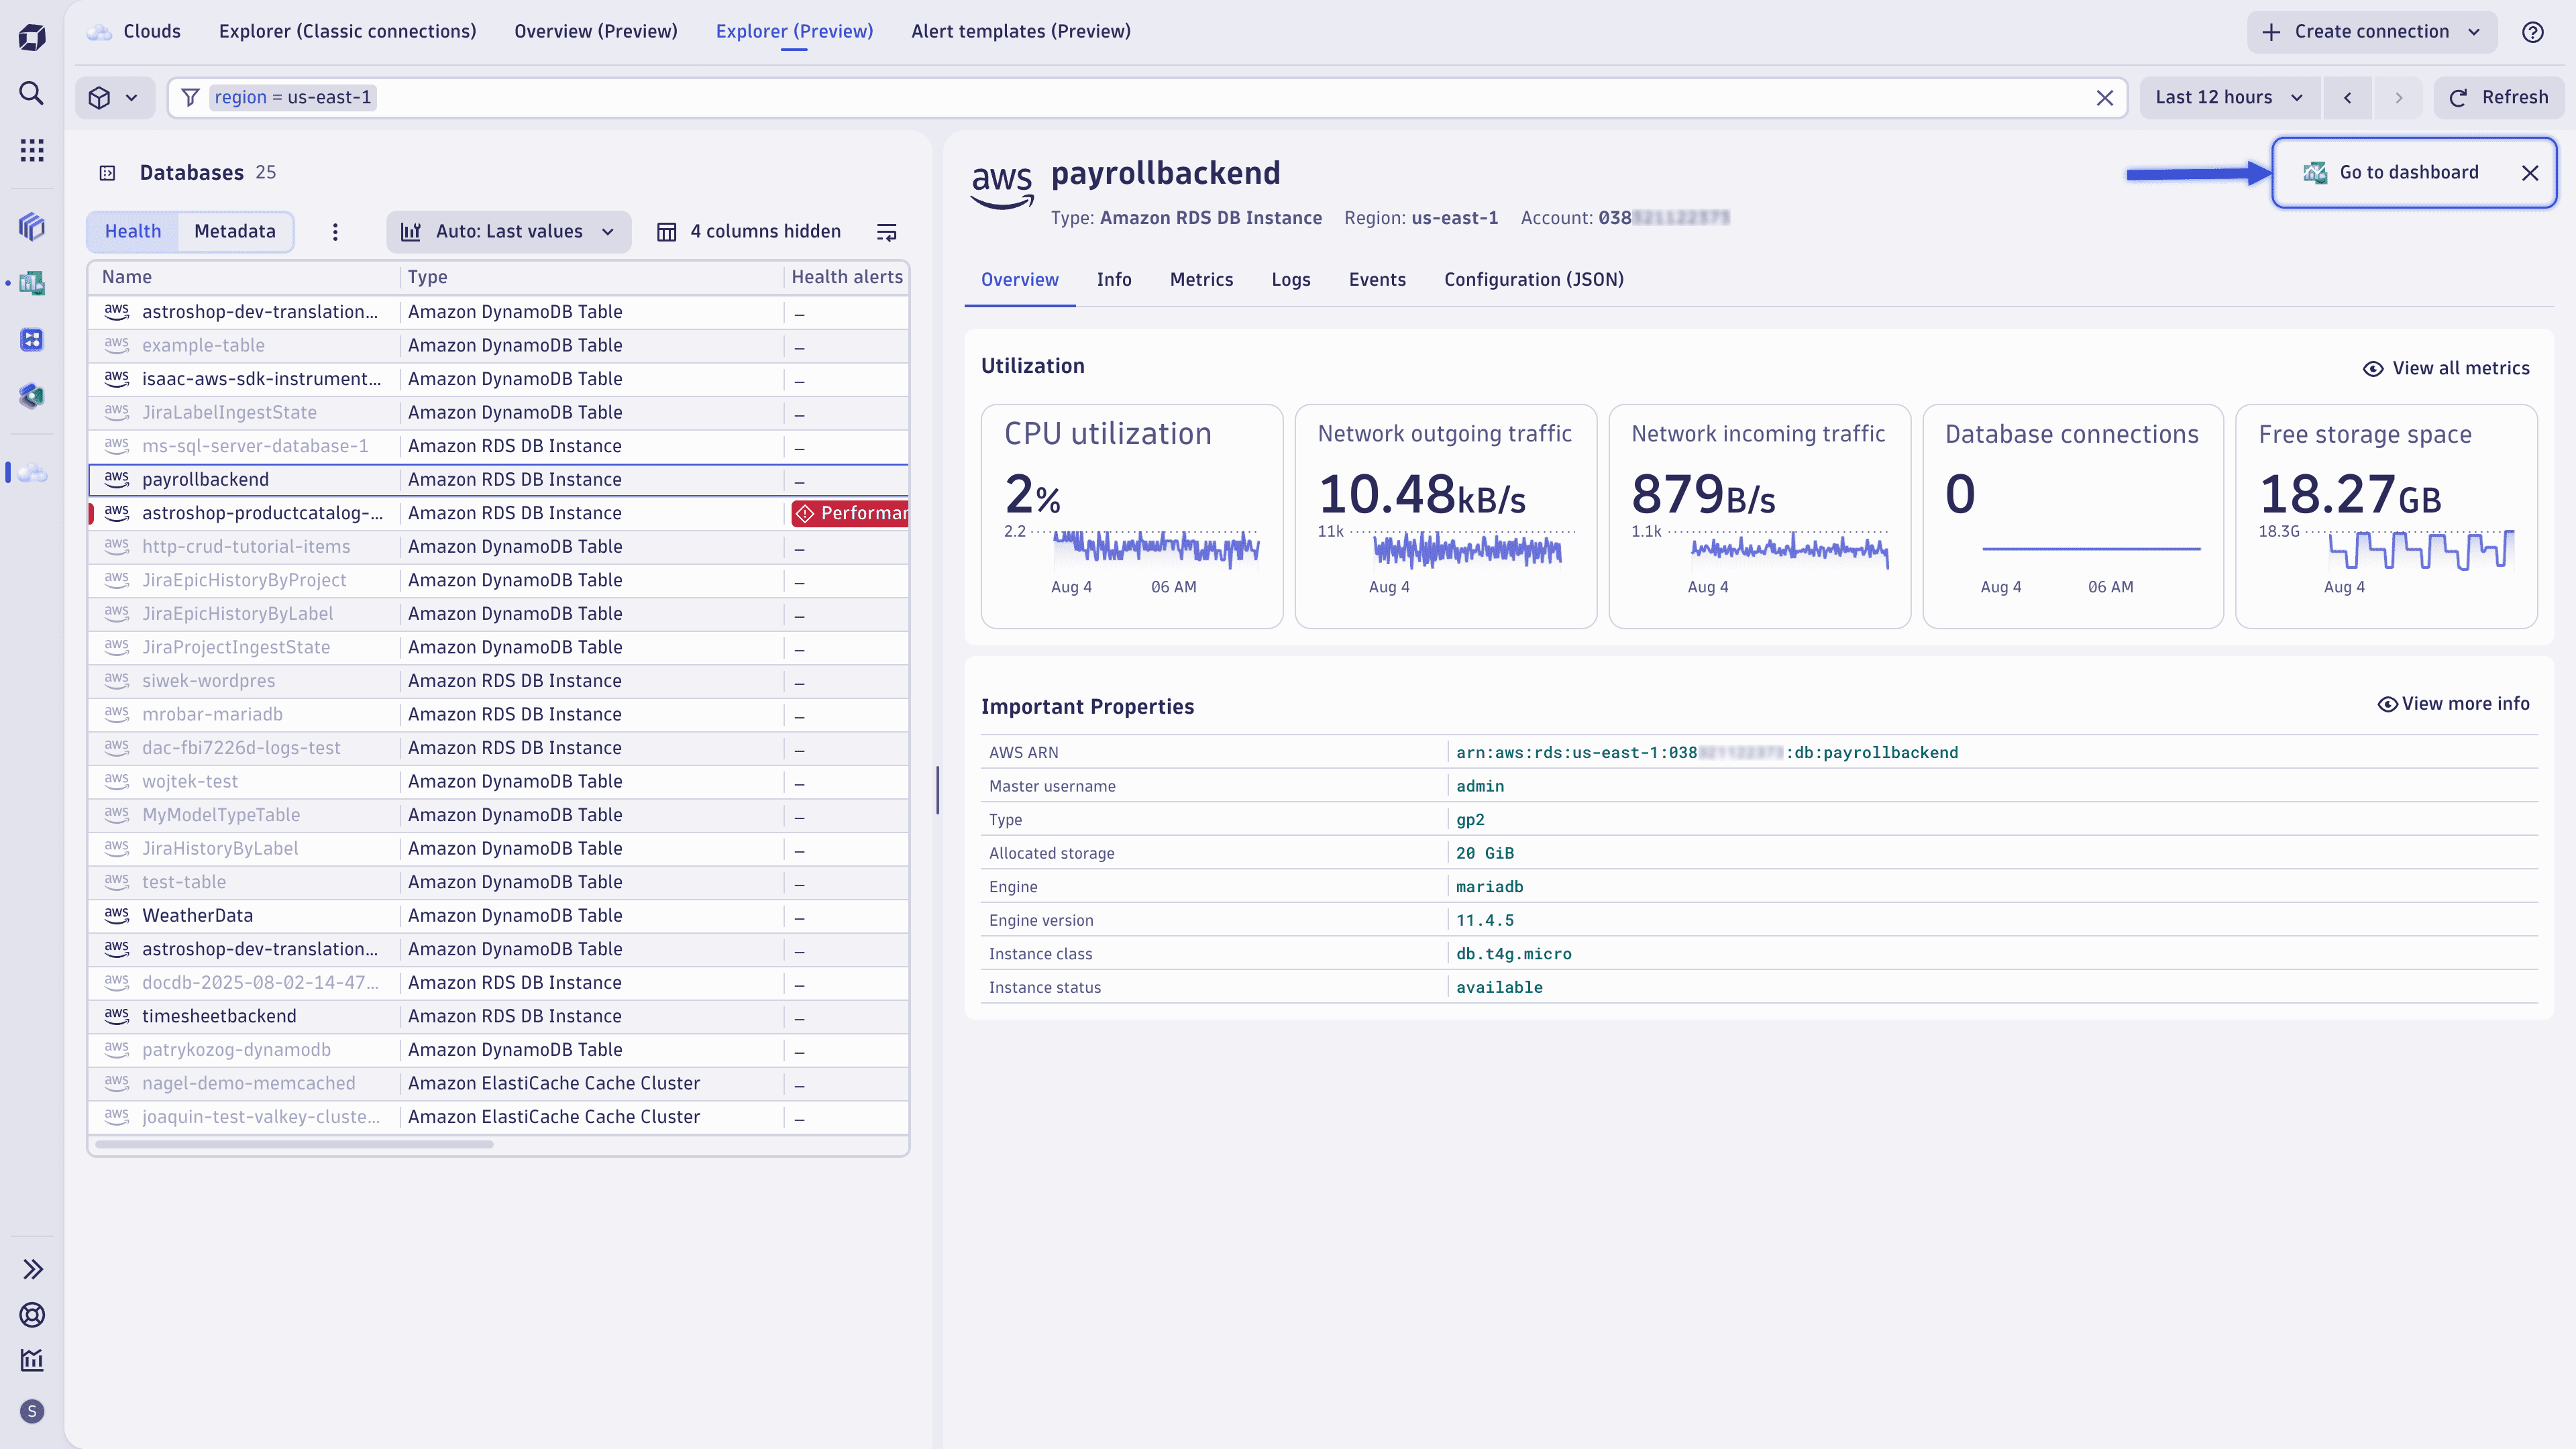Select the astroshop-productcatalog row

pos(498,514)
